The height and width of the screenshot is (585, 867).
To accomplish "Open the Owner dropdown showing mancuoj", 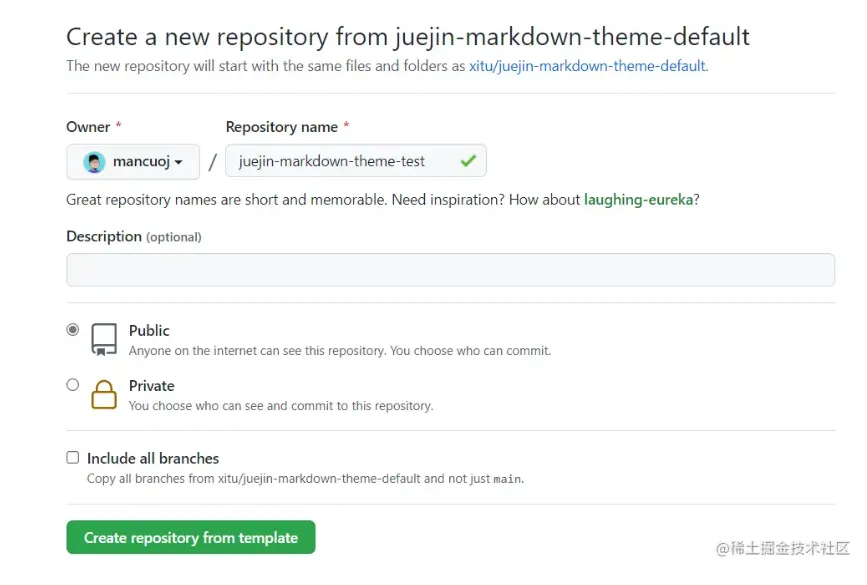I will click(x=133, y=161).
